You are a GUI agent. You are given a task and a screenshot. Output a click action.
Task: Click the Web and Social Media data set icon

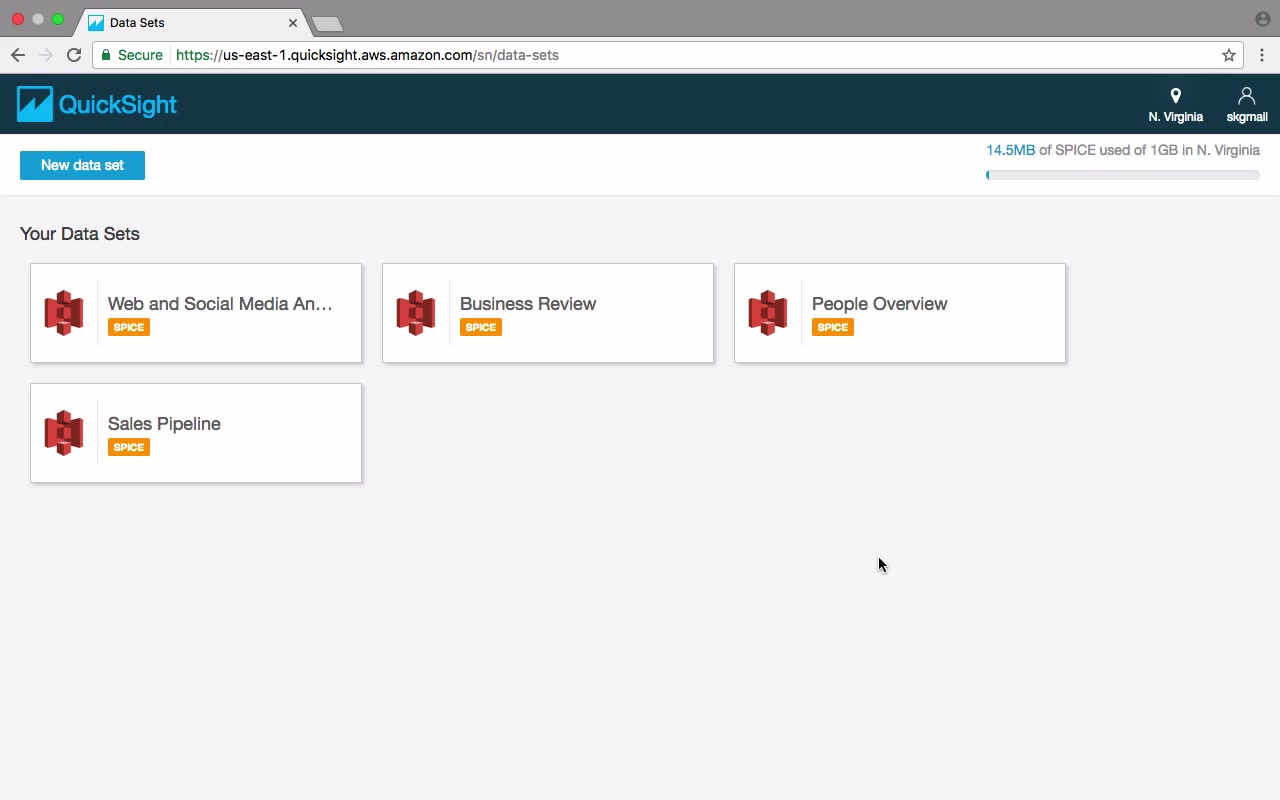[64, 313]
